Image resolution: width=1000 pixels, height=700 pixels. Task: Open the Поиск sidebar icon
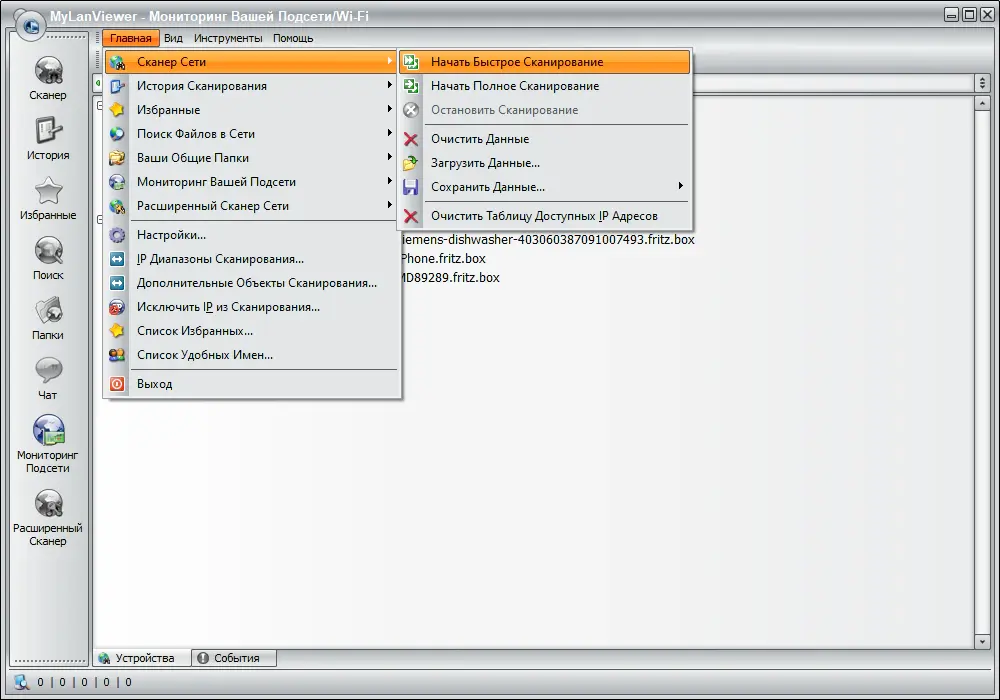point(48,251)
